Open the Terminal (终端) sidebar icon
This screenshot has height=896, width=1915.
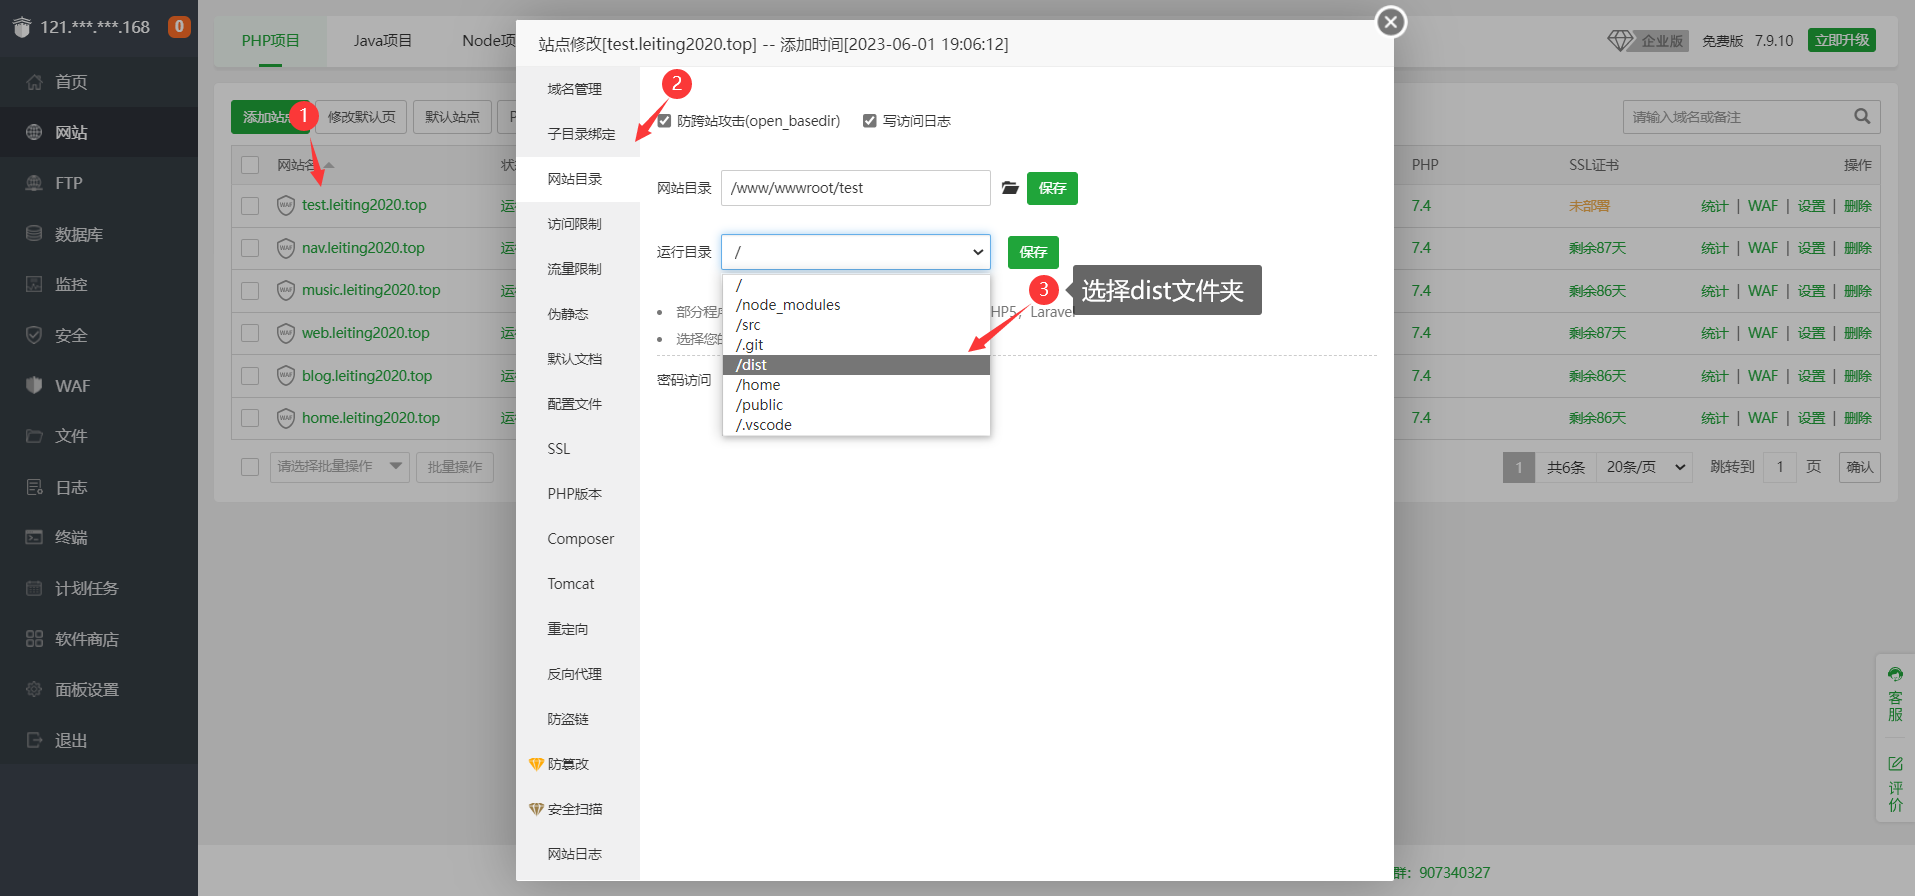(34, 538)
